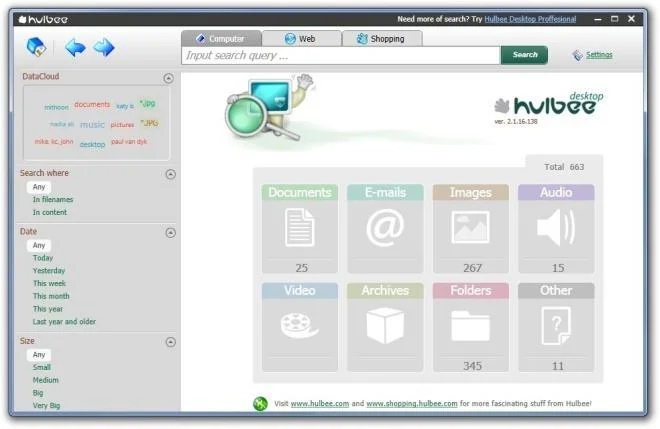The height and width of the screenshot is (429, 660).
Task: Open the Audio speaker tile
Action: (556, 229)
